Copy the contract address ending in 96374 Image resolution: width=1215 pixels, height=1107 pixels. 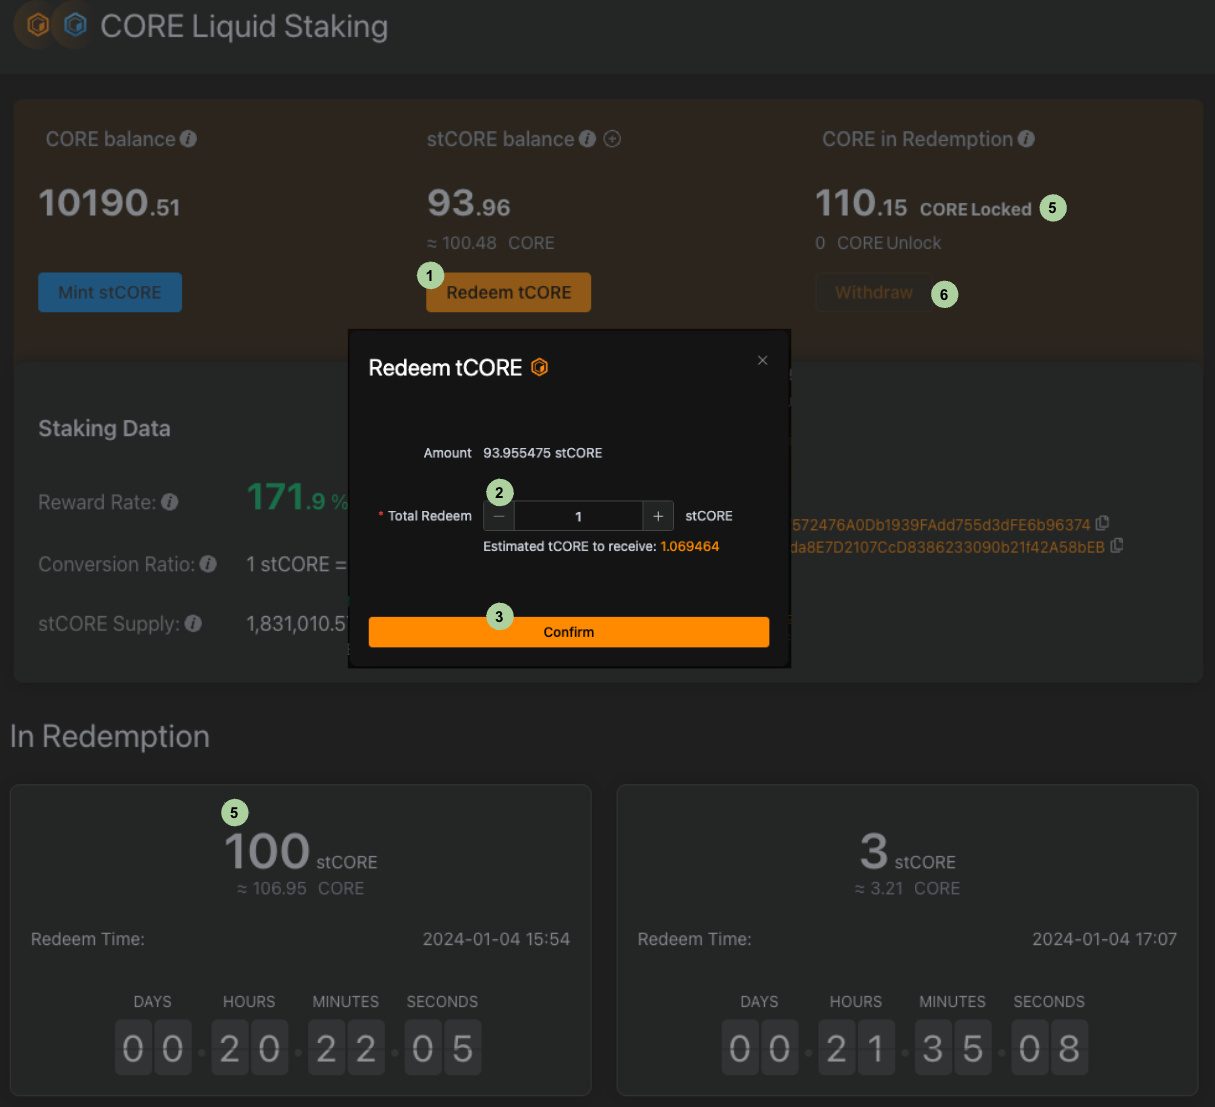click(1102, 523)
